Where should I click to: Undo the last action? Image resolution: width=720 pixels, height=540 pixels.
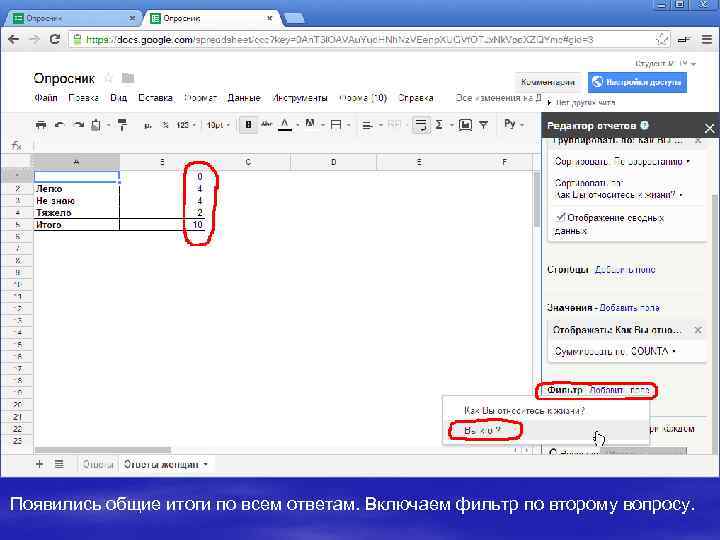[x=59, y=124]
